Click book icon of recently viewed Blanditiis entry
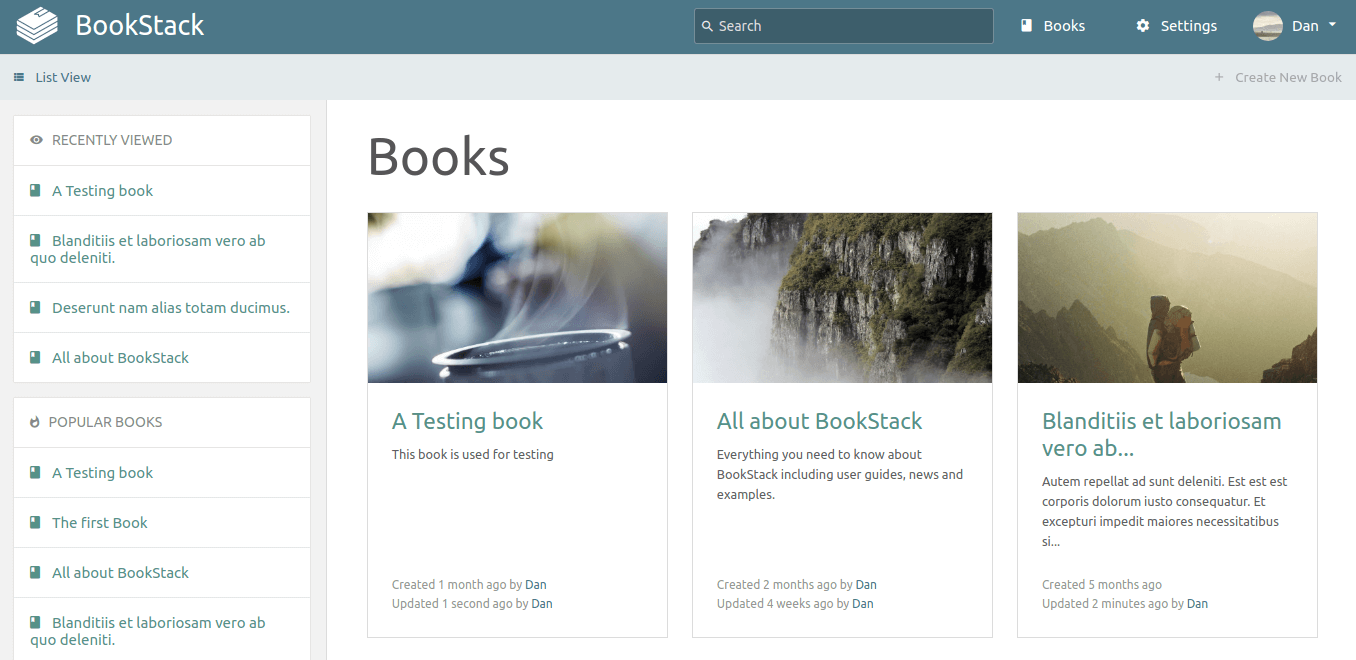Viewport: 1356px width, 660px height. 36,240
